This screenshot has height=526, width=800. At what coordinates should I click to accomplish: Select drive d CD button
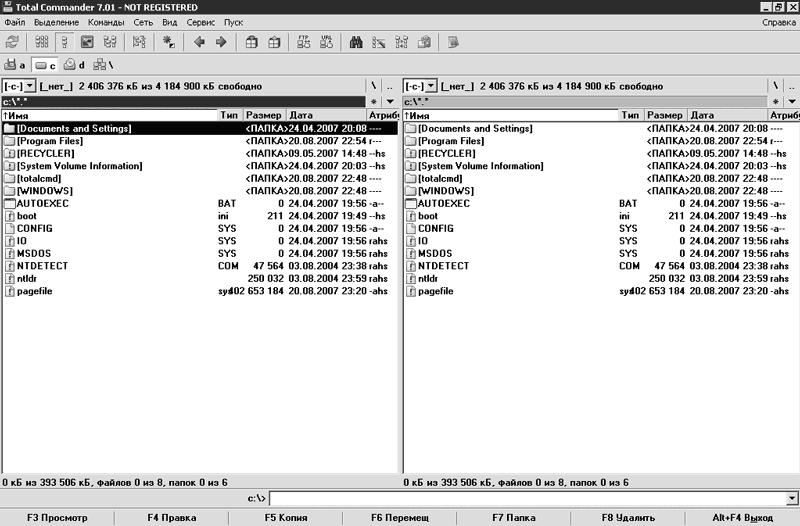(x=74, y=65)
